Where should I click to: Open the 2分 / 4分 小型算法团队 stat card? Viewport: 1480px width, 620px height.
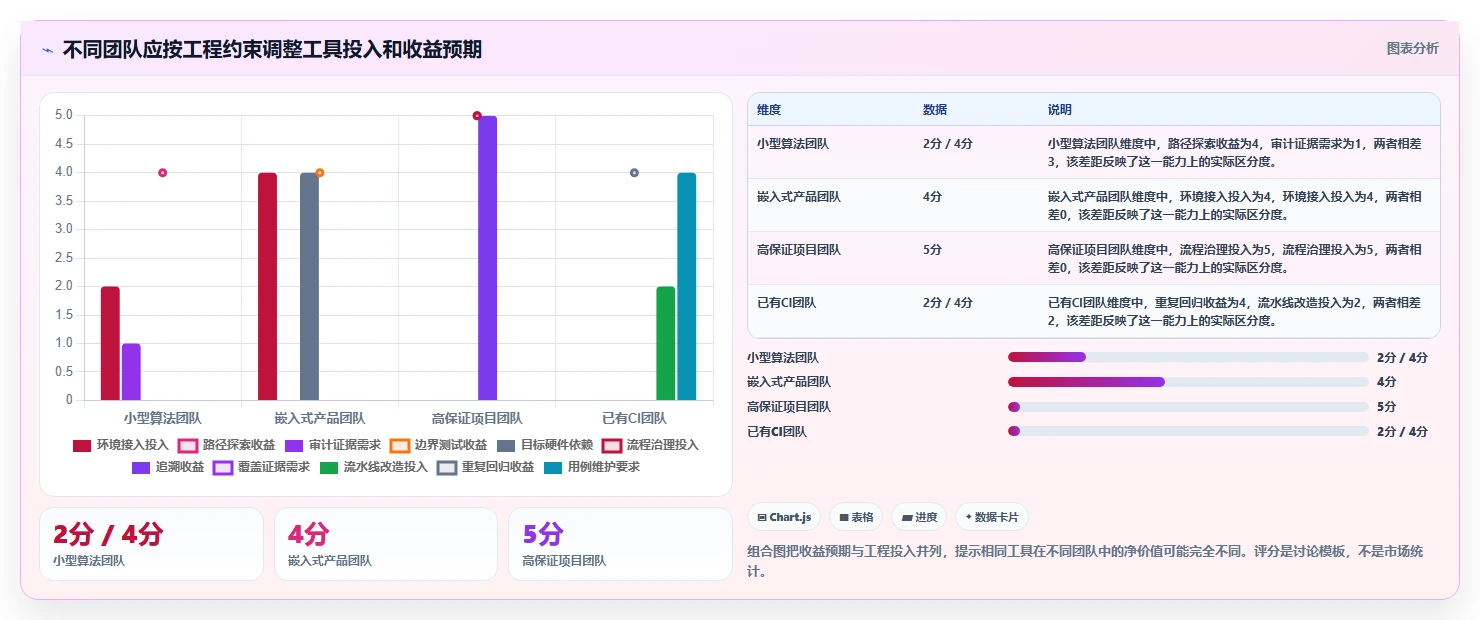[x=151, y=544]
